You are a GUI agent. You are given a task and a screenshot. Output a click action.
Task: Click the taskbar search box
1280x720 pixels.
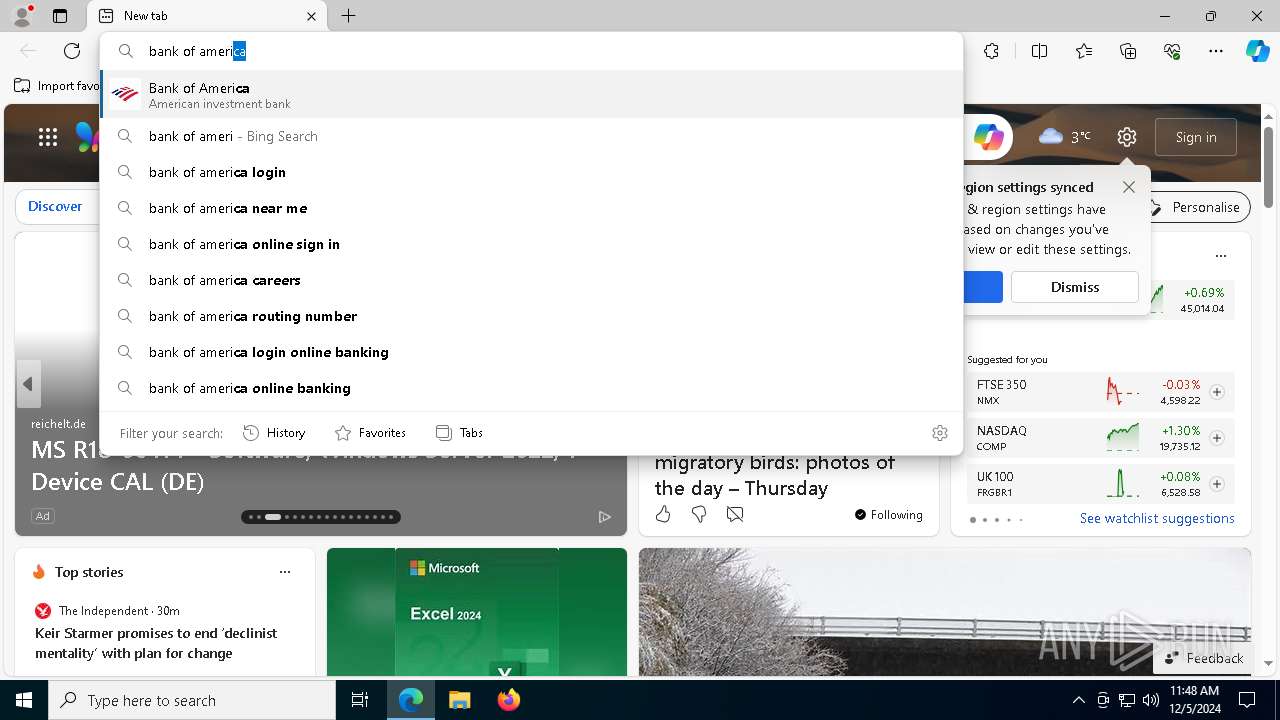click(x=192, y=700)
